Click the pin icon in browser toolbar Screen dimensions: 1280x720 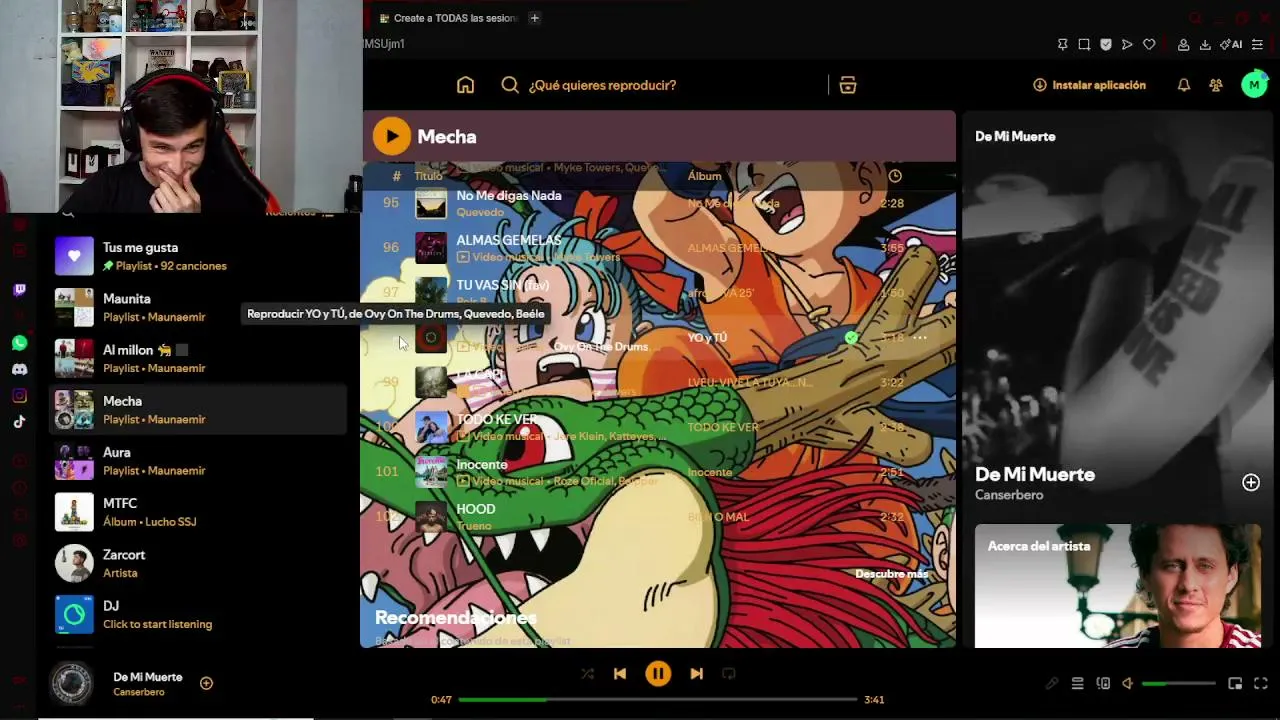pos(1063,44)
